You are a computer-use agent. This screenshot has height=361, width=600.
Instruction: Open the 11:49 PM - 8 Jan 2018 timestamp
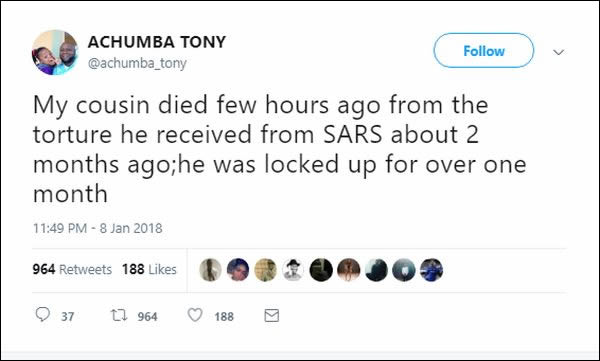click(x=98, y=229)
